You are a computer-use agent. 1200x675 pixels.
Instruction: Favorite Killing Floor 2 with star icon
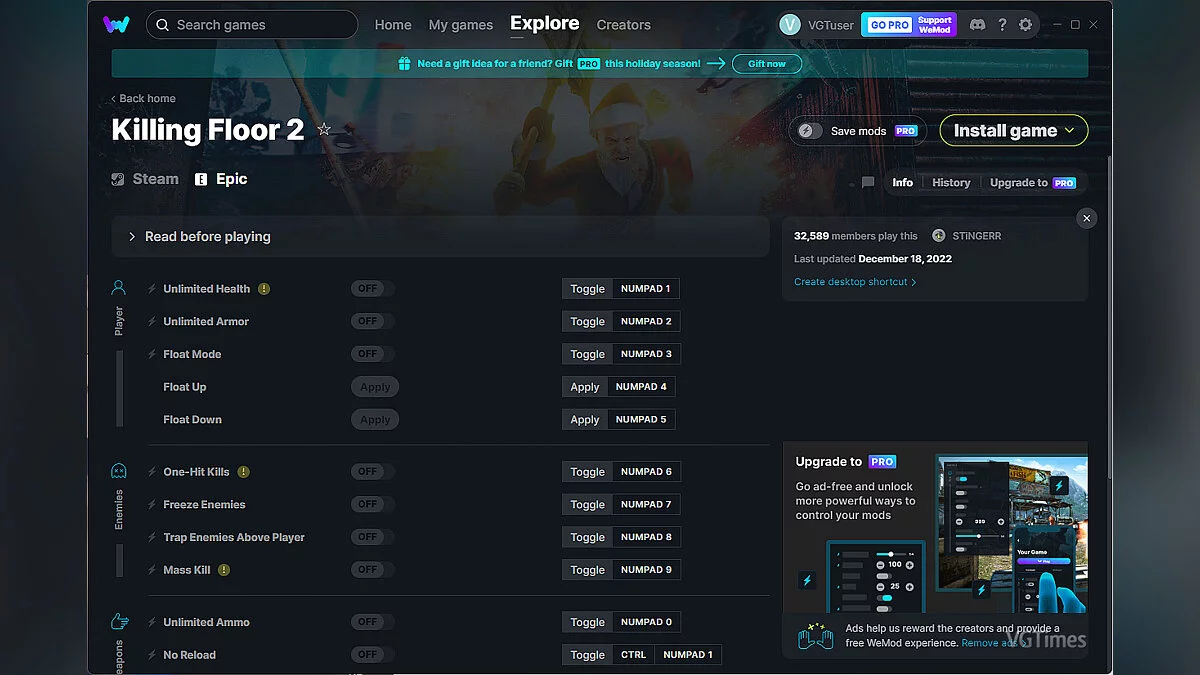tap(324, 130)
